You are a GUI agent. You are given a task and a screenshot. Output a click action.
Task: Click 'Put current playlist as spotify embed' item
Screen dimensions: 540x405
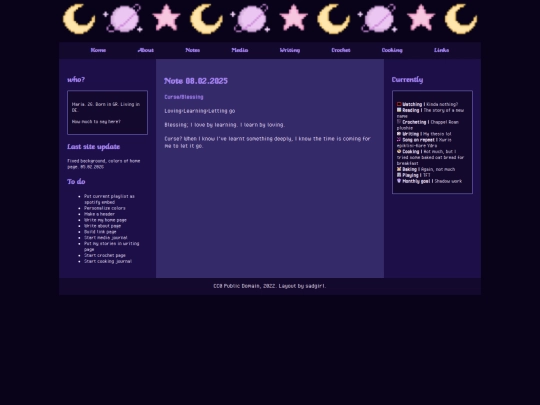coord(109,199)
